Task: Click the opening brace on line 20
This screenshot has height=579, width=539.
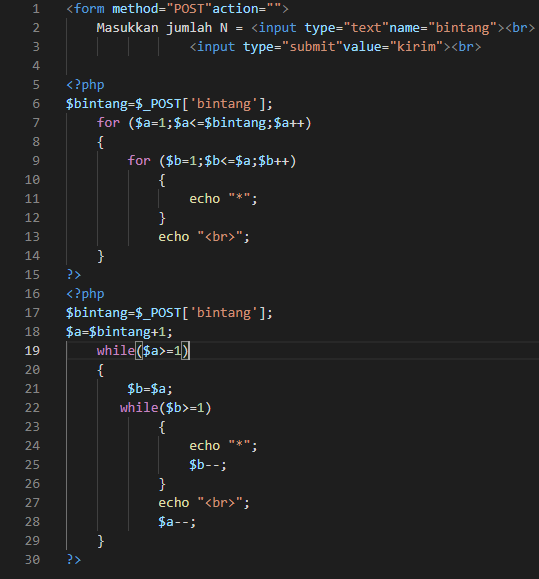Action: coord(100,370)
